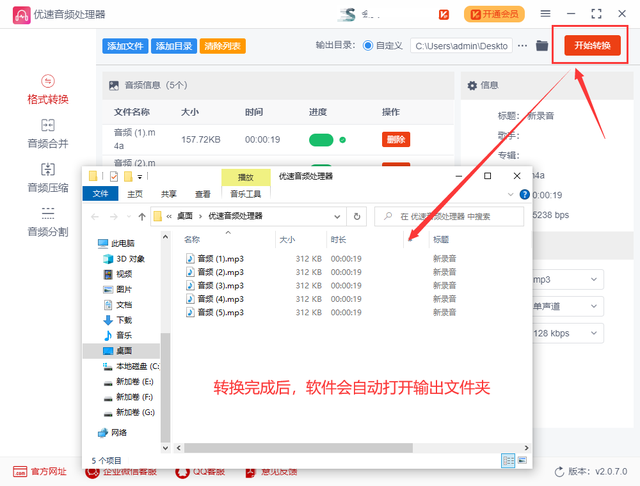
Task: Select 新加卷 (F:) drive
Action: [x=129, y=397]
